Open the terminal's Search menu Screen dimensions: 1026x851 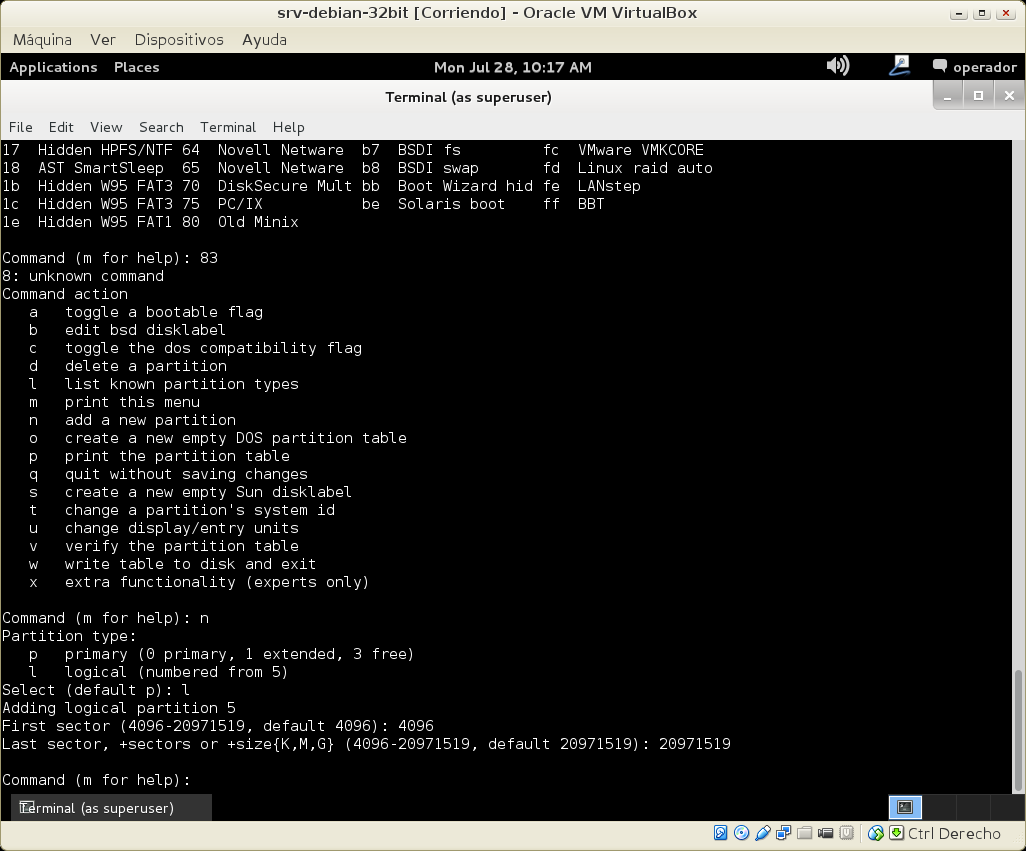161,127
